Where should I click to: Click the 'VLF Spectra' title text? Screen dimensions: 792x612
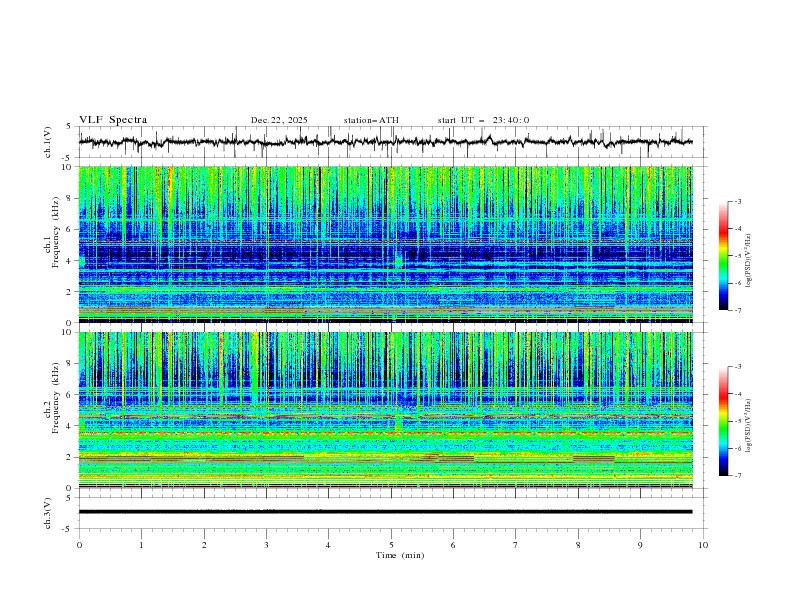point(113,120)
